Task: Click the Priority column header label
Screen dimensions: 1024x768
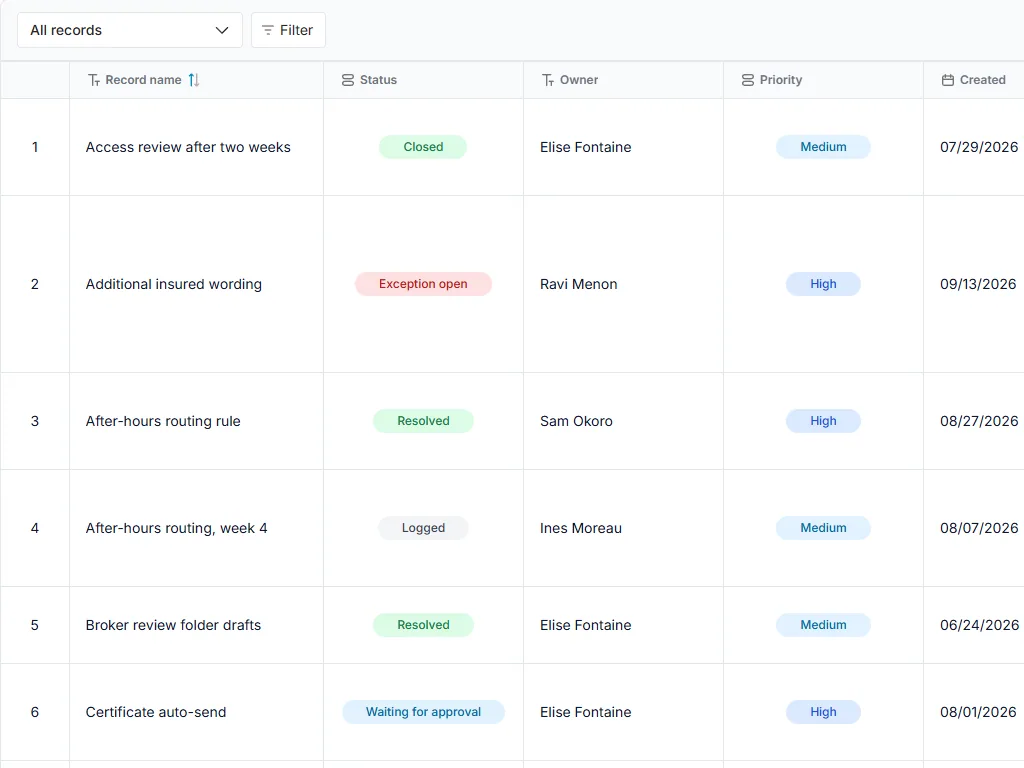Action: click(x=780, y=80)
